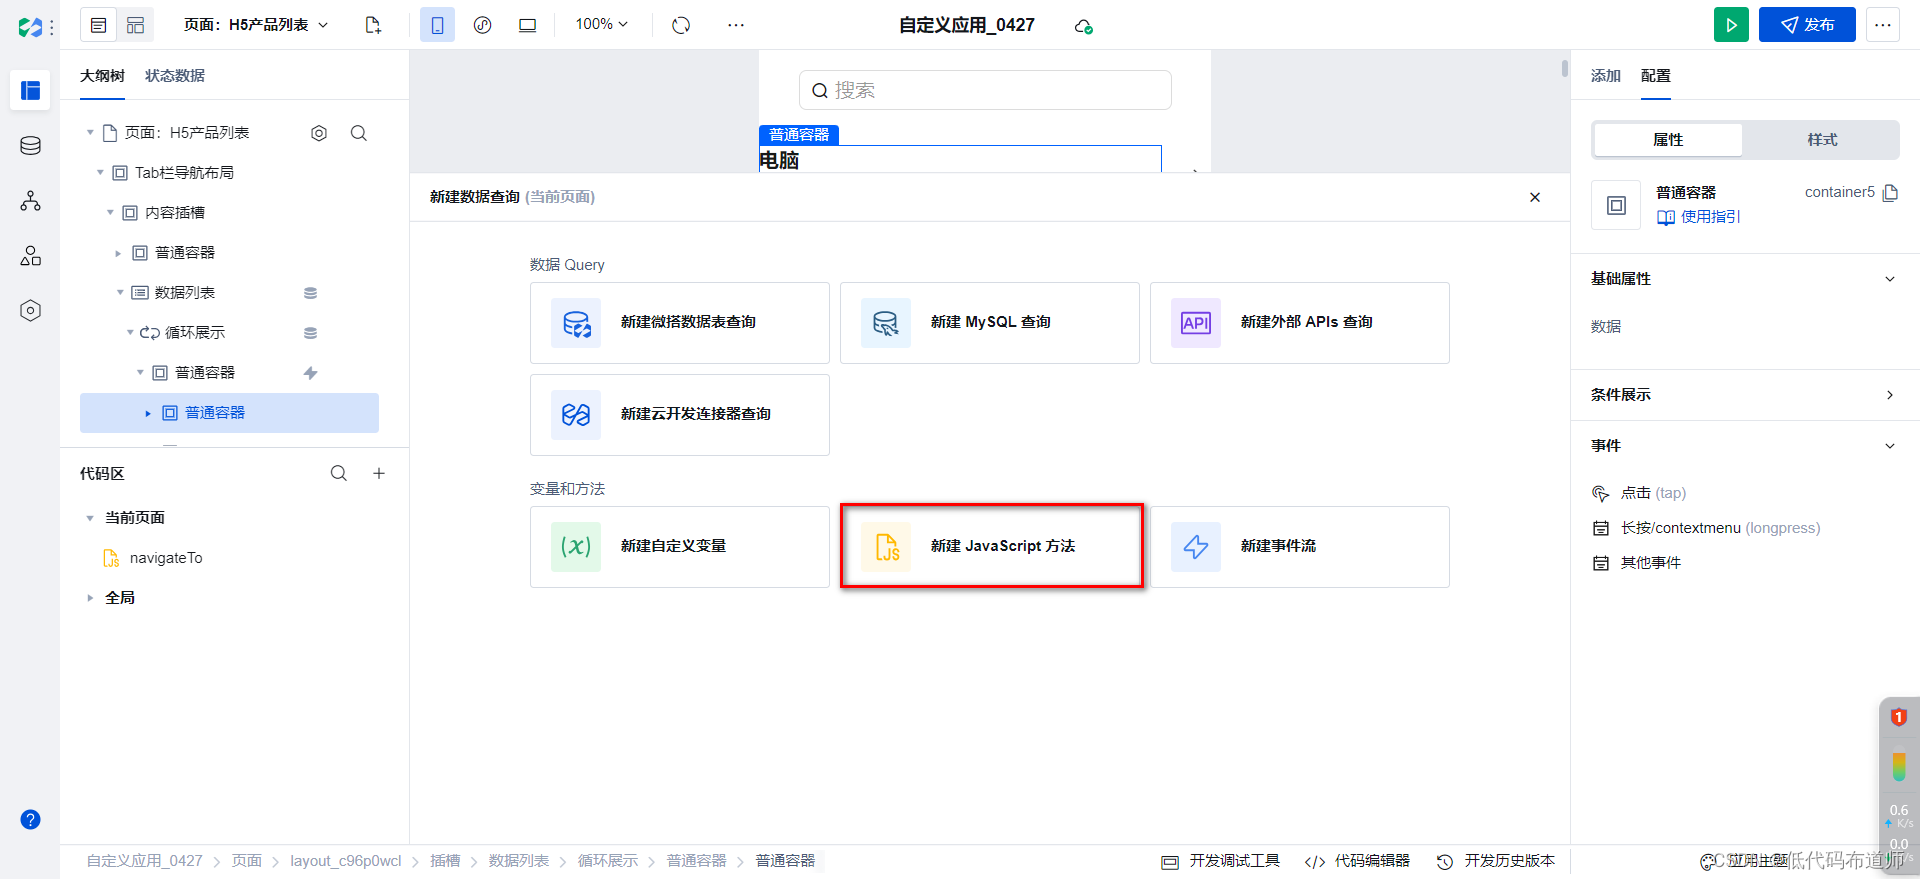Open 开发调试工具 in the status bar
Screen dimensions: 1920x879
point(1221,861)
